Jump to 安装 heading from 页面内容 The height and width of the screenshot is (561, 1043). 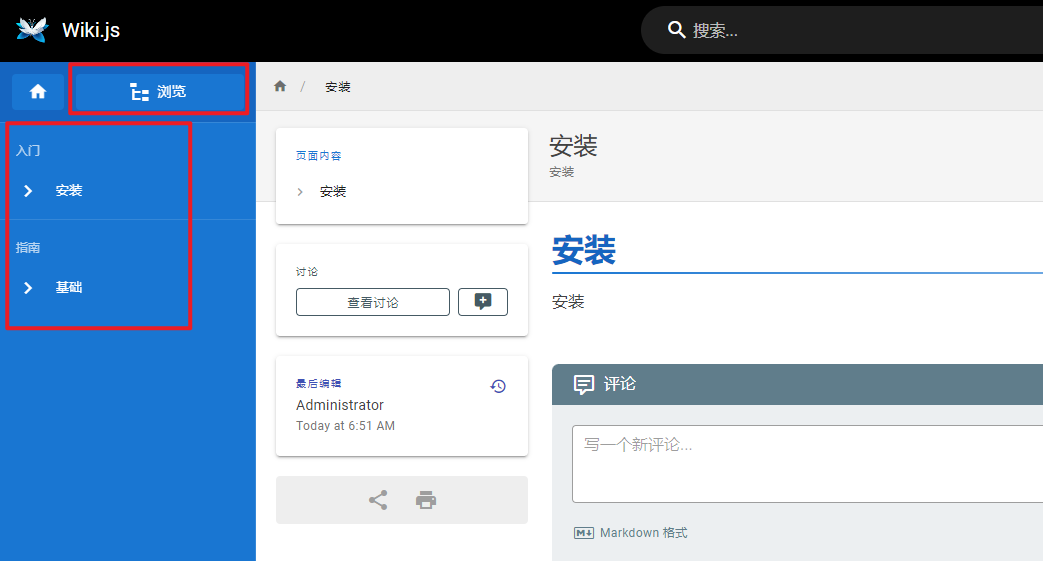point(333,192)
